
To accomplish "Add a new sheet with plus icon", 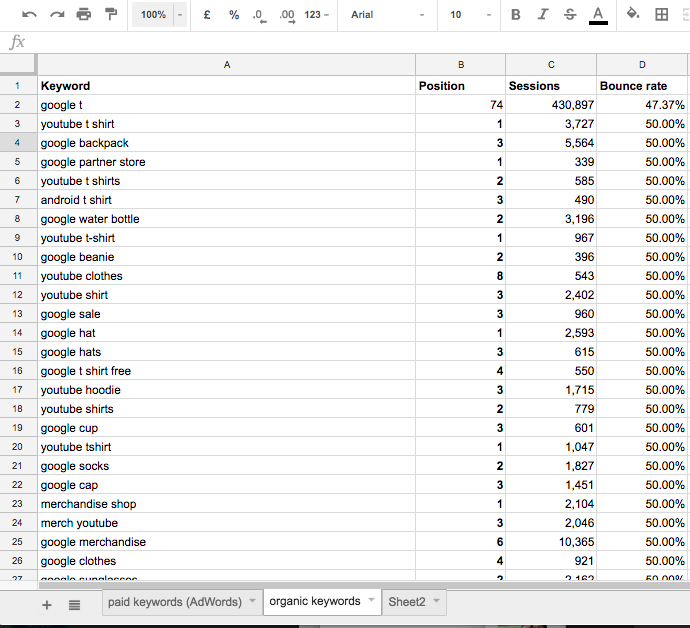I will coord(47,605).
